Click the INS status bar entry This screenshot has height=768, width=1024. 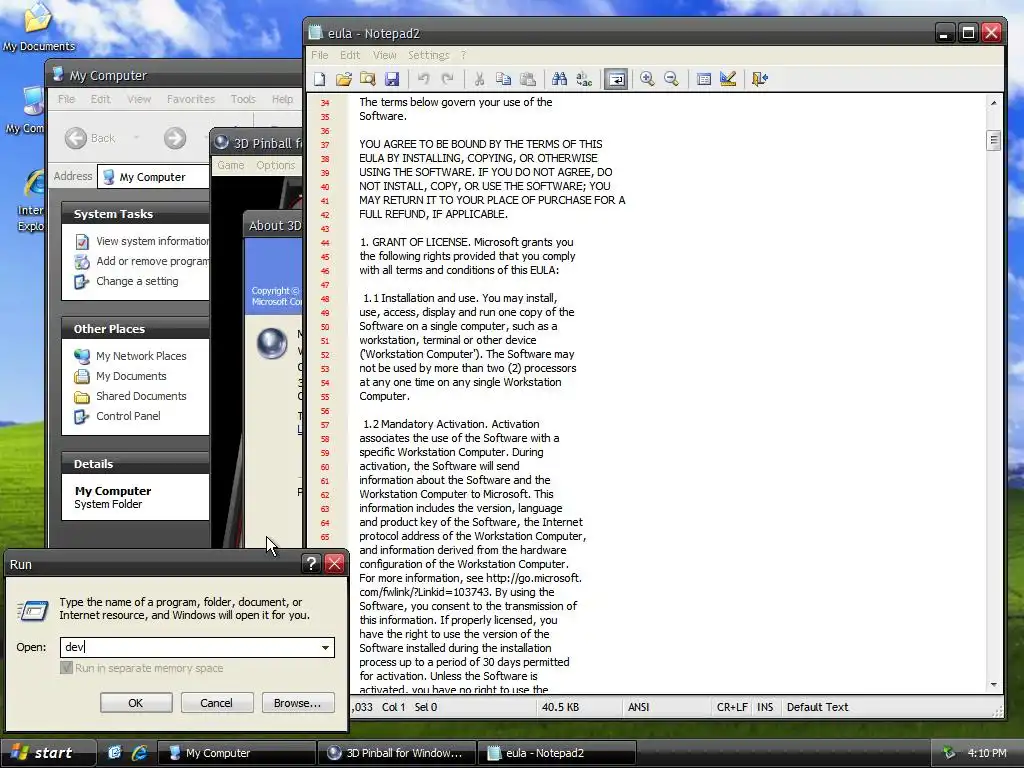[x=765, y=707]
